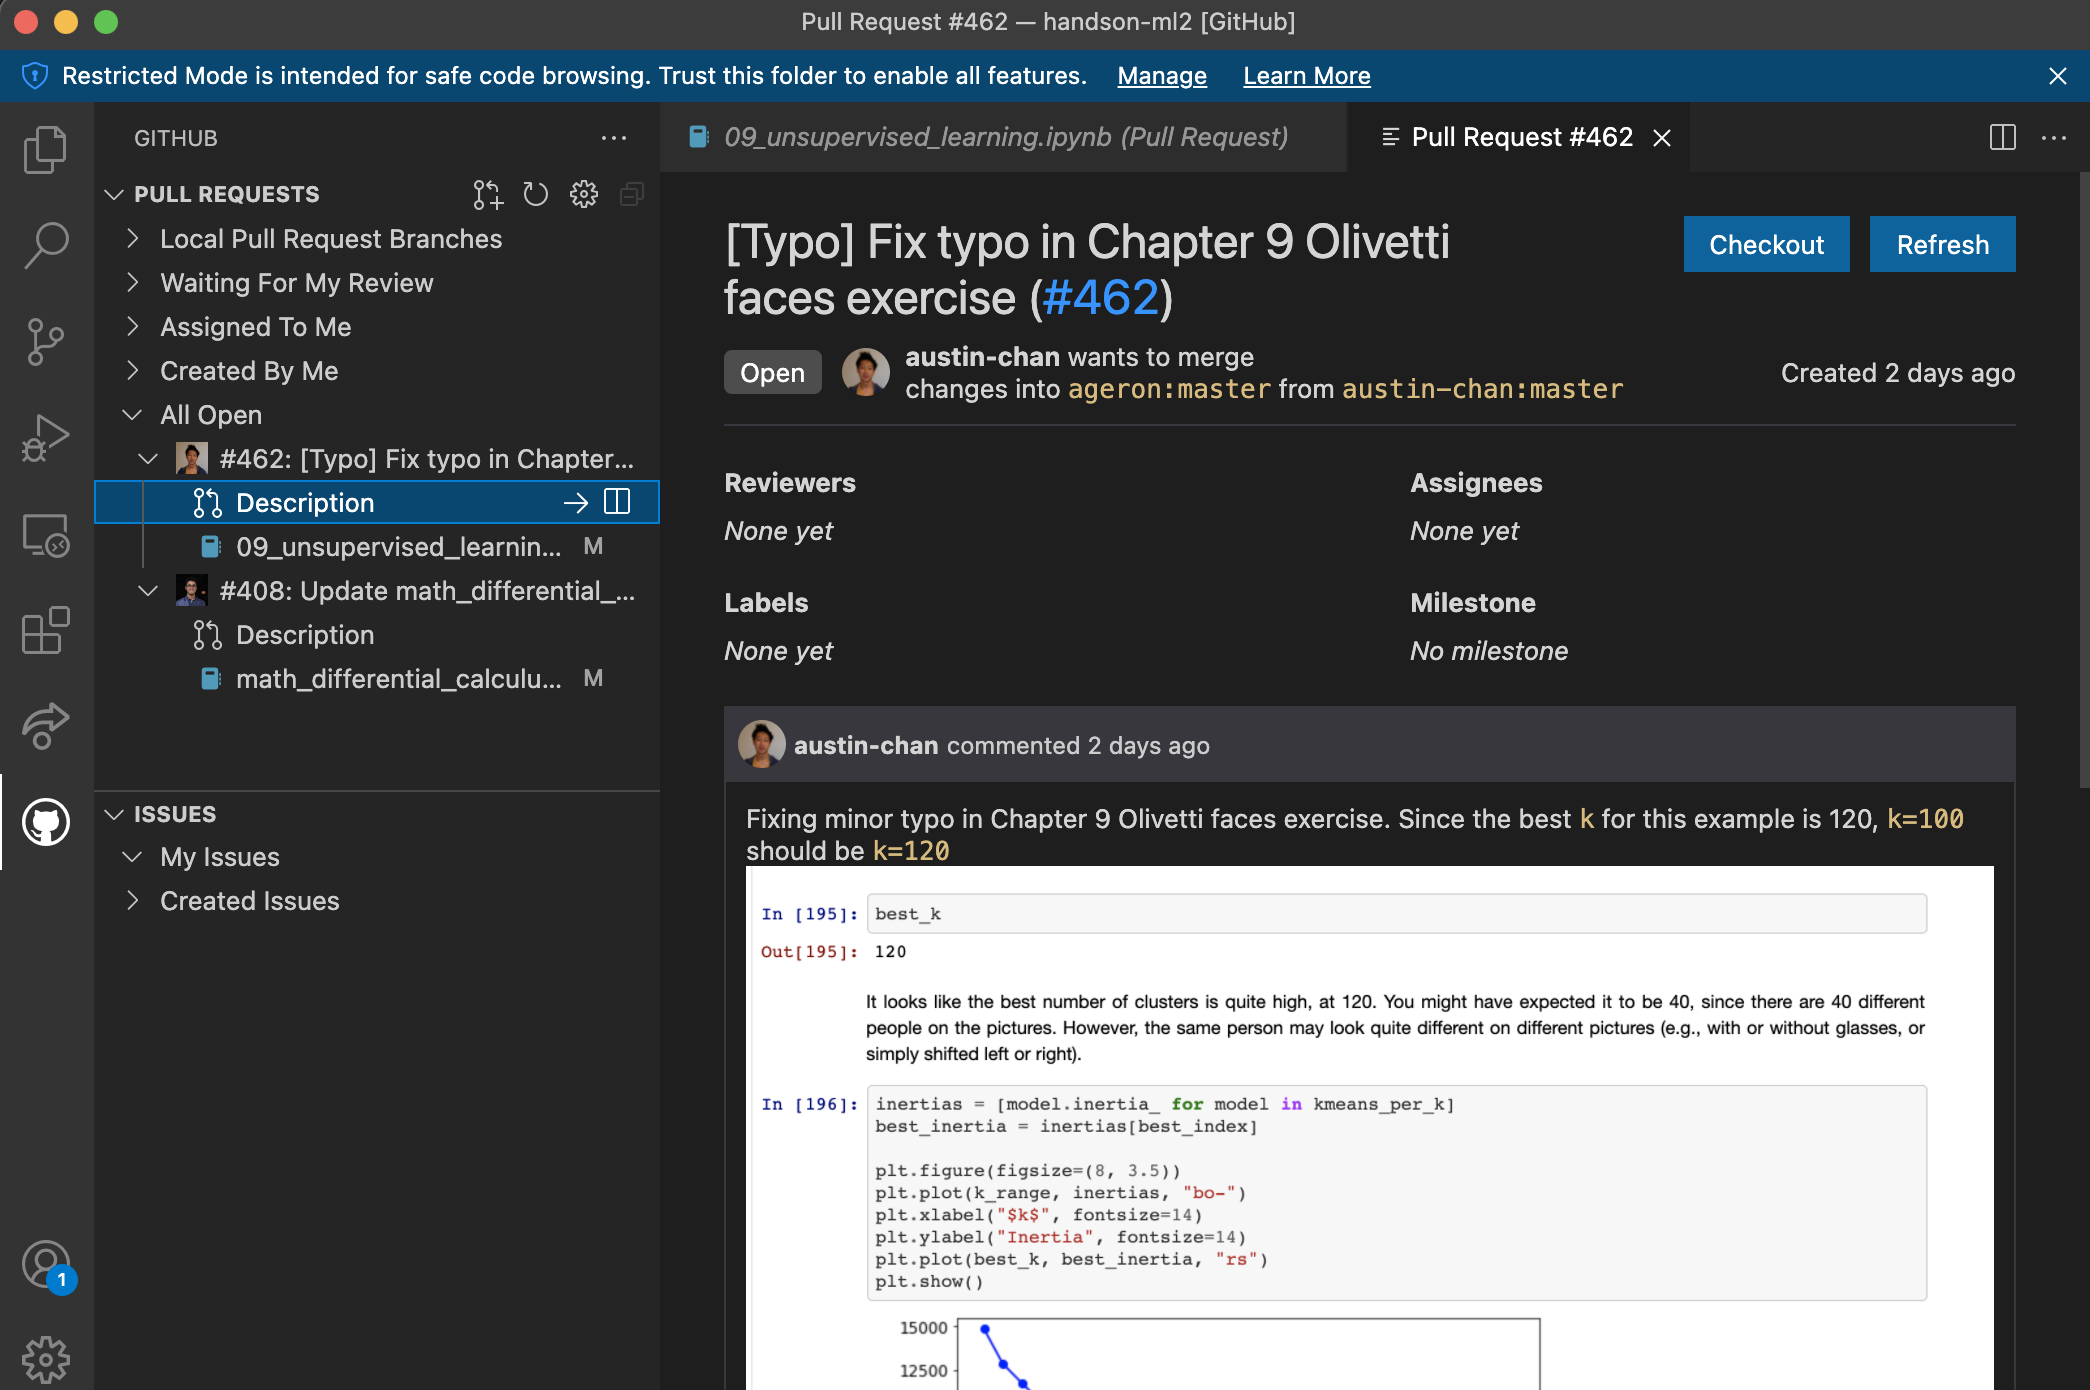Click the Milestone heading

click(x=1473, y=603)
